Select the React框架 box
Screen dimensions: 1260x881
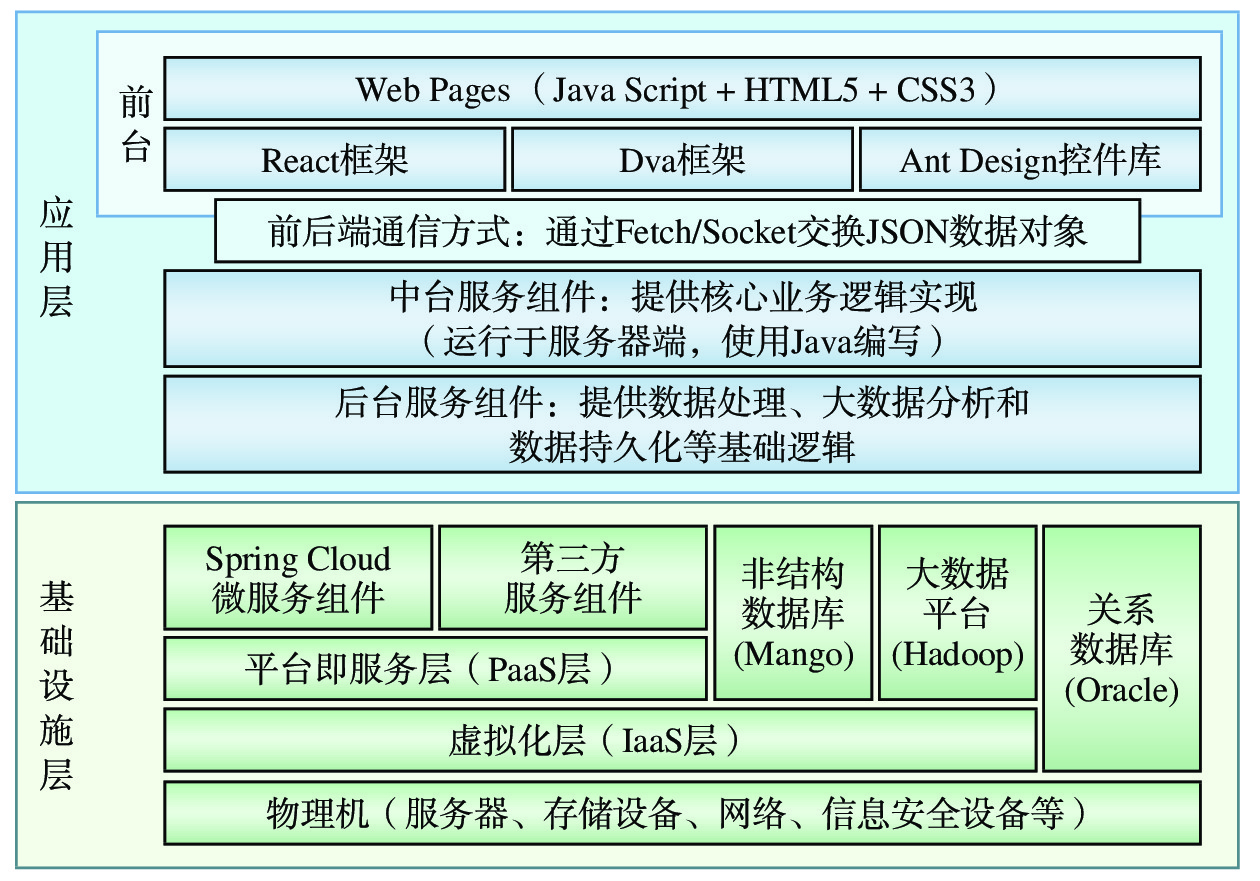(334, 159)
